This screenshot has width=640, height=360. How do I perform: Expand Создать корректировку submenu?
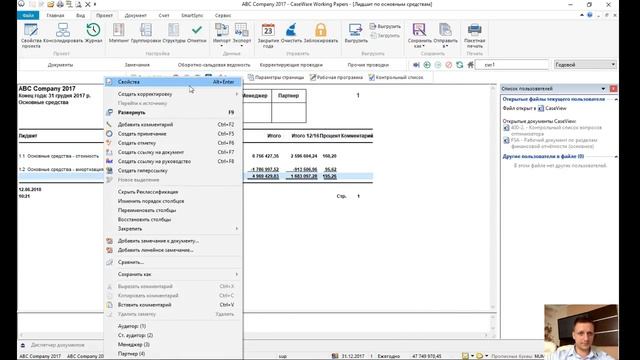pyautogui.click(x=173, y=94)
